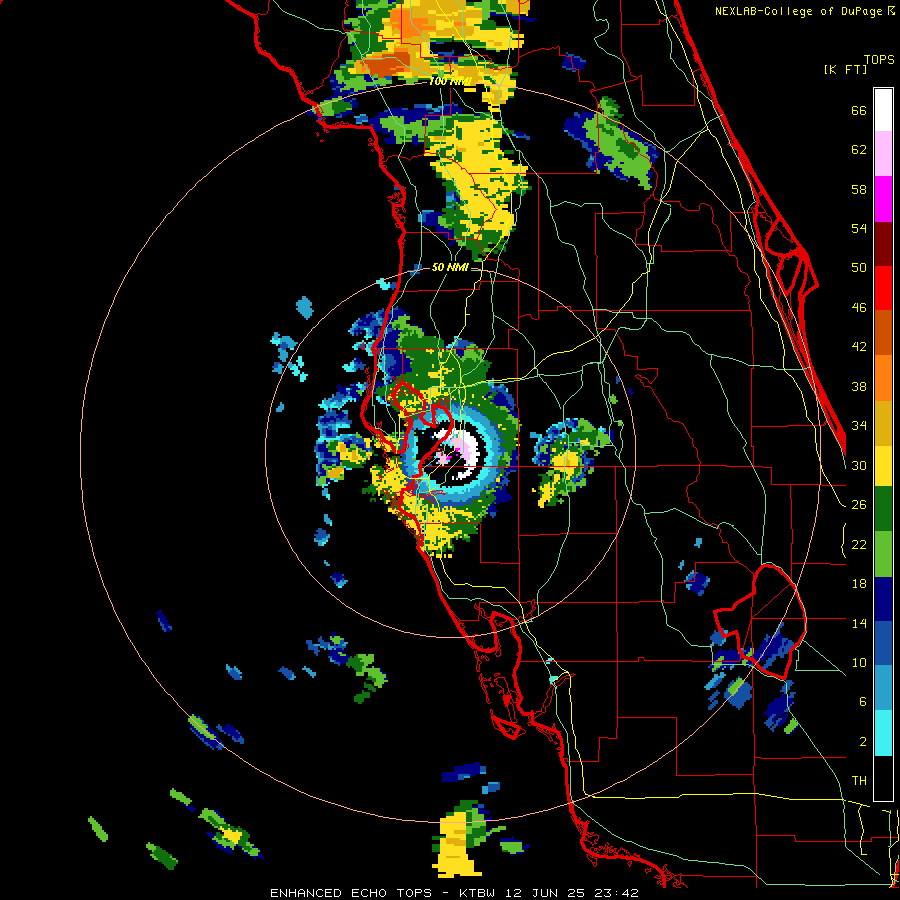Click the '54' legend value
The height and width of the screenshot is (900, 900).
pyautogui.click(x=859, y=228)
